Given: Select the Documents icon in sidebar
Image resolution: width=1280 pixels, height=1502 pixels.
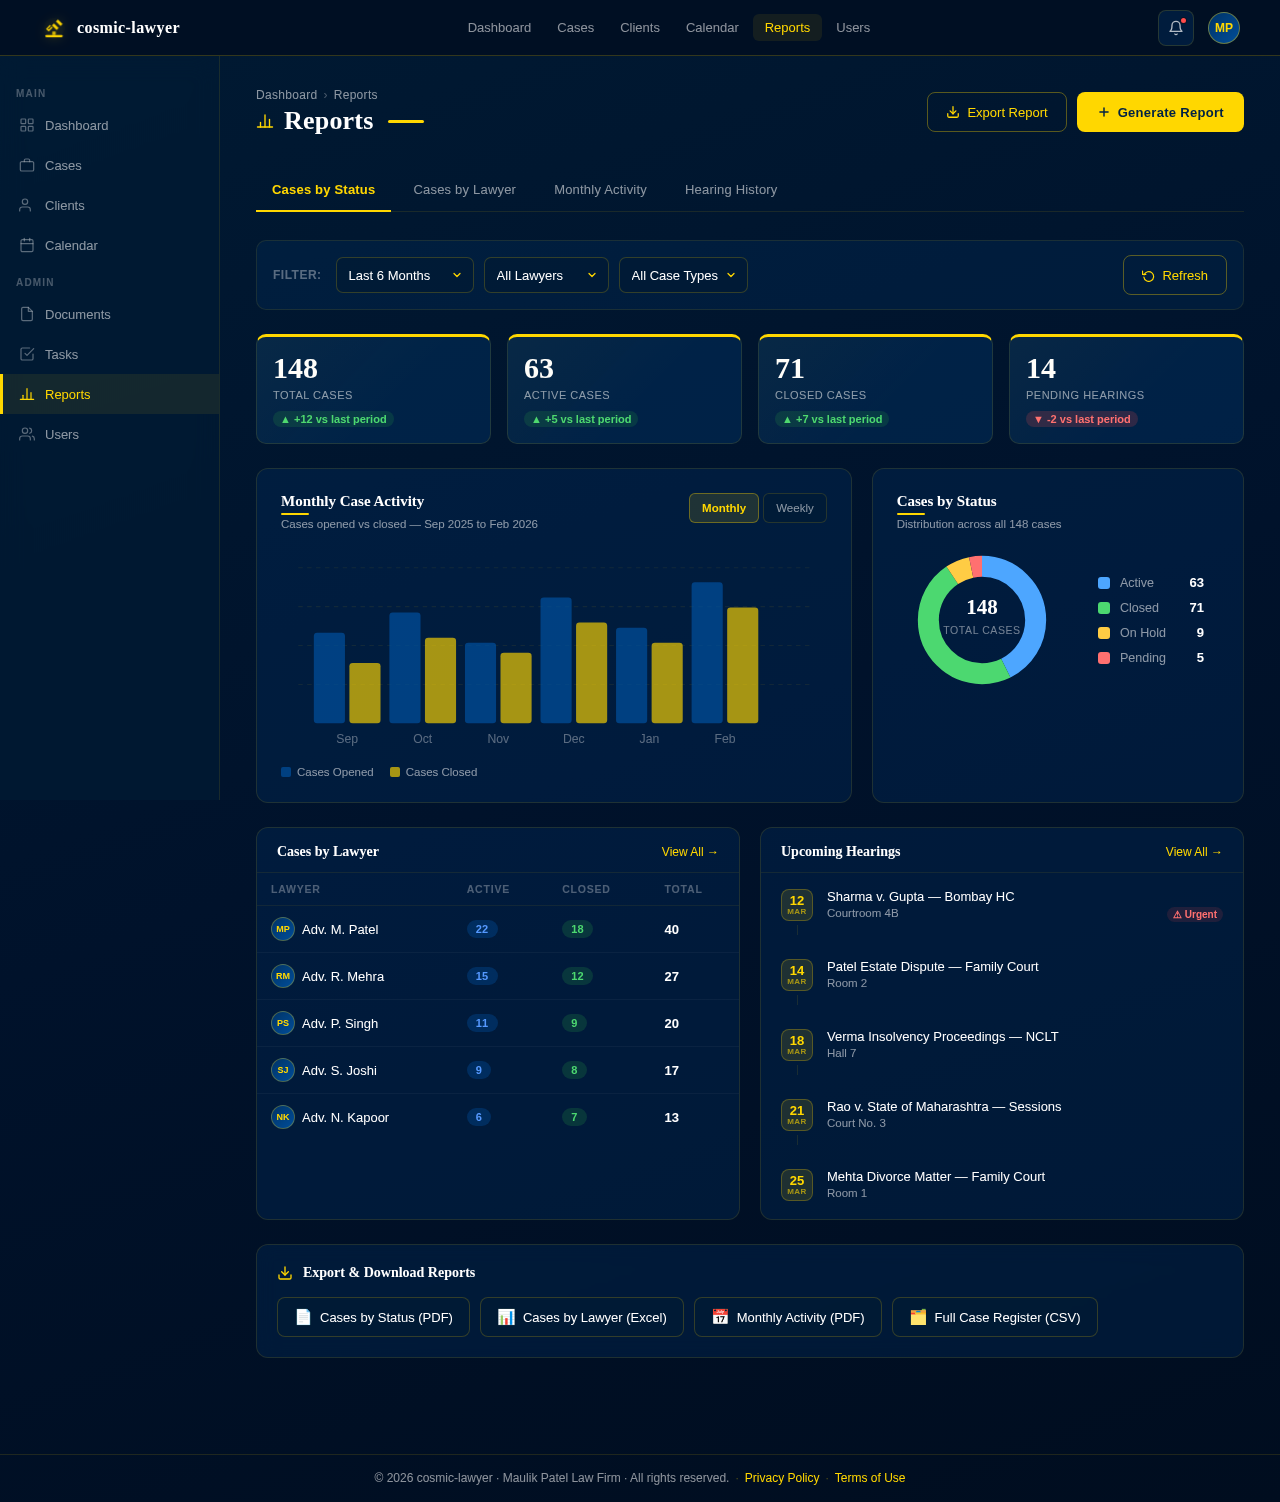Looking at the screenshot, I should [x=26, y=314].
